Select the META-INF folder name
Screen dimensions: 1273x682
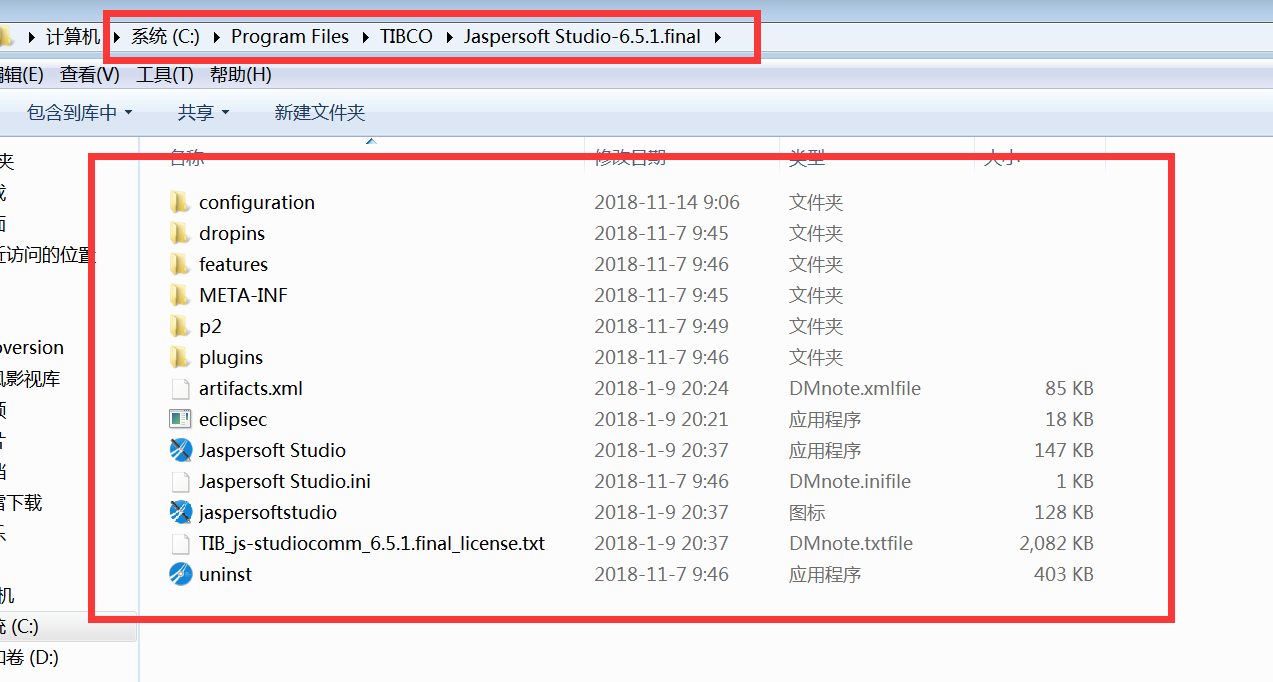point(244,295)
